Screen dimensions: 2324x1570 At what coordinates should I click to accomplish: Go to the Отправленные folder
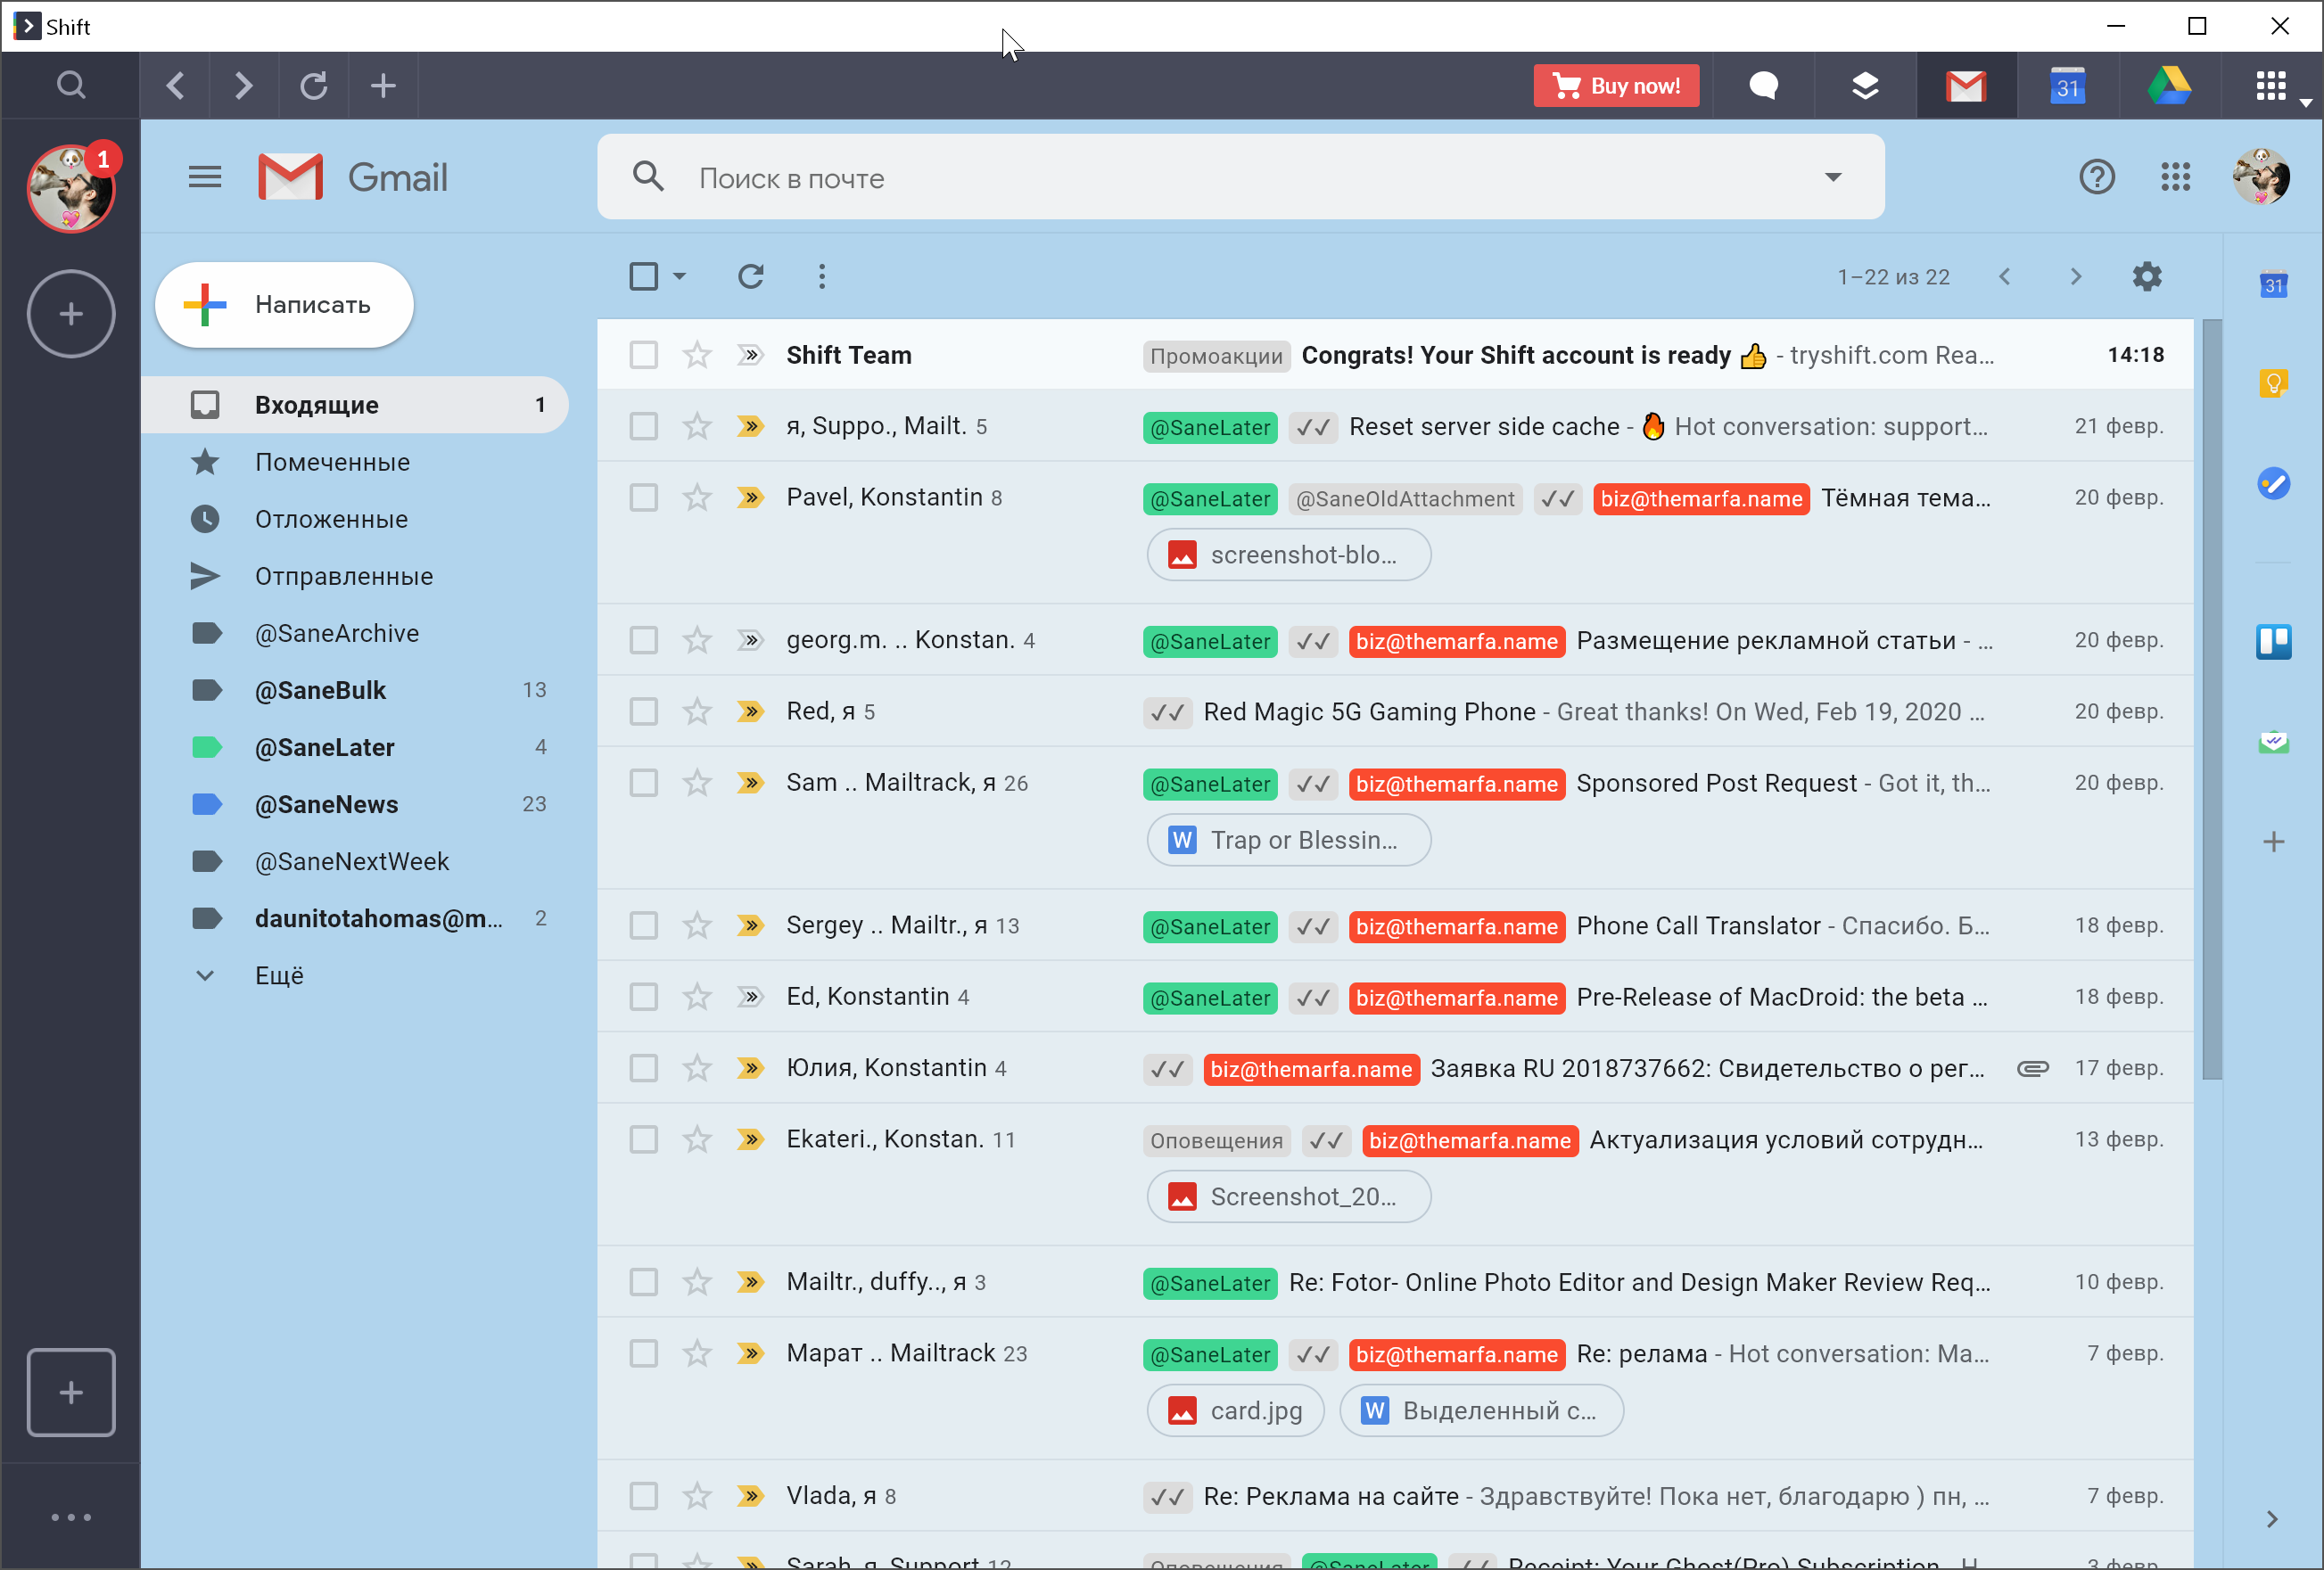tap(343, 577)
